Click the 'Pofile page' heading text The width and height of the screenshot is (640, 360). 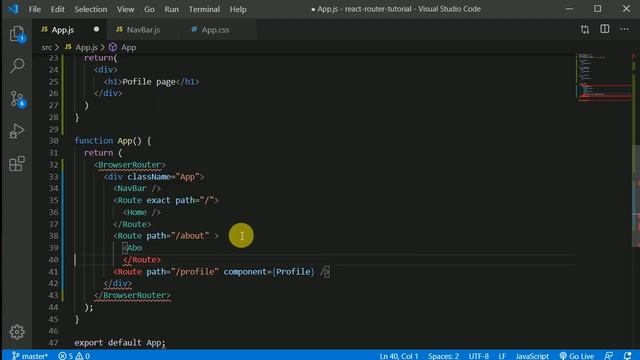[x=149, y=82]
